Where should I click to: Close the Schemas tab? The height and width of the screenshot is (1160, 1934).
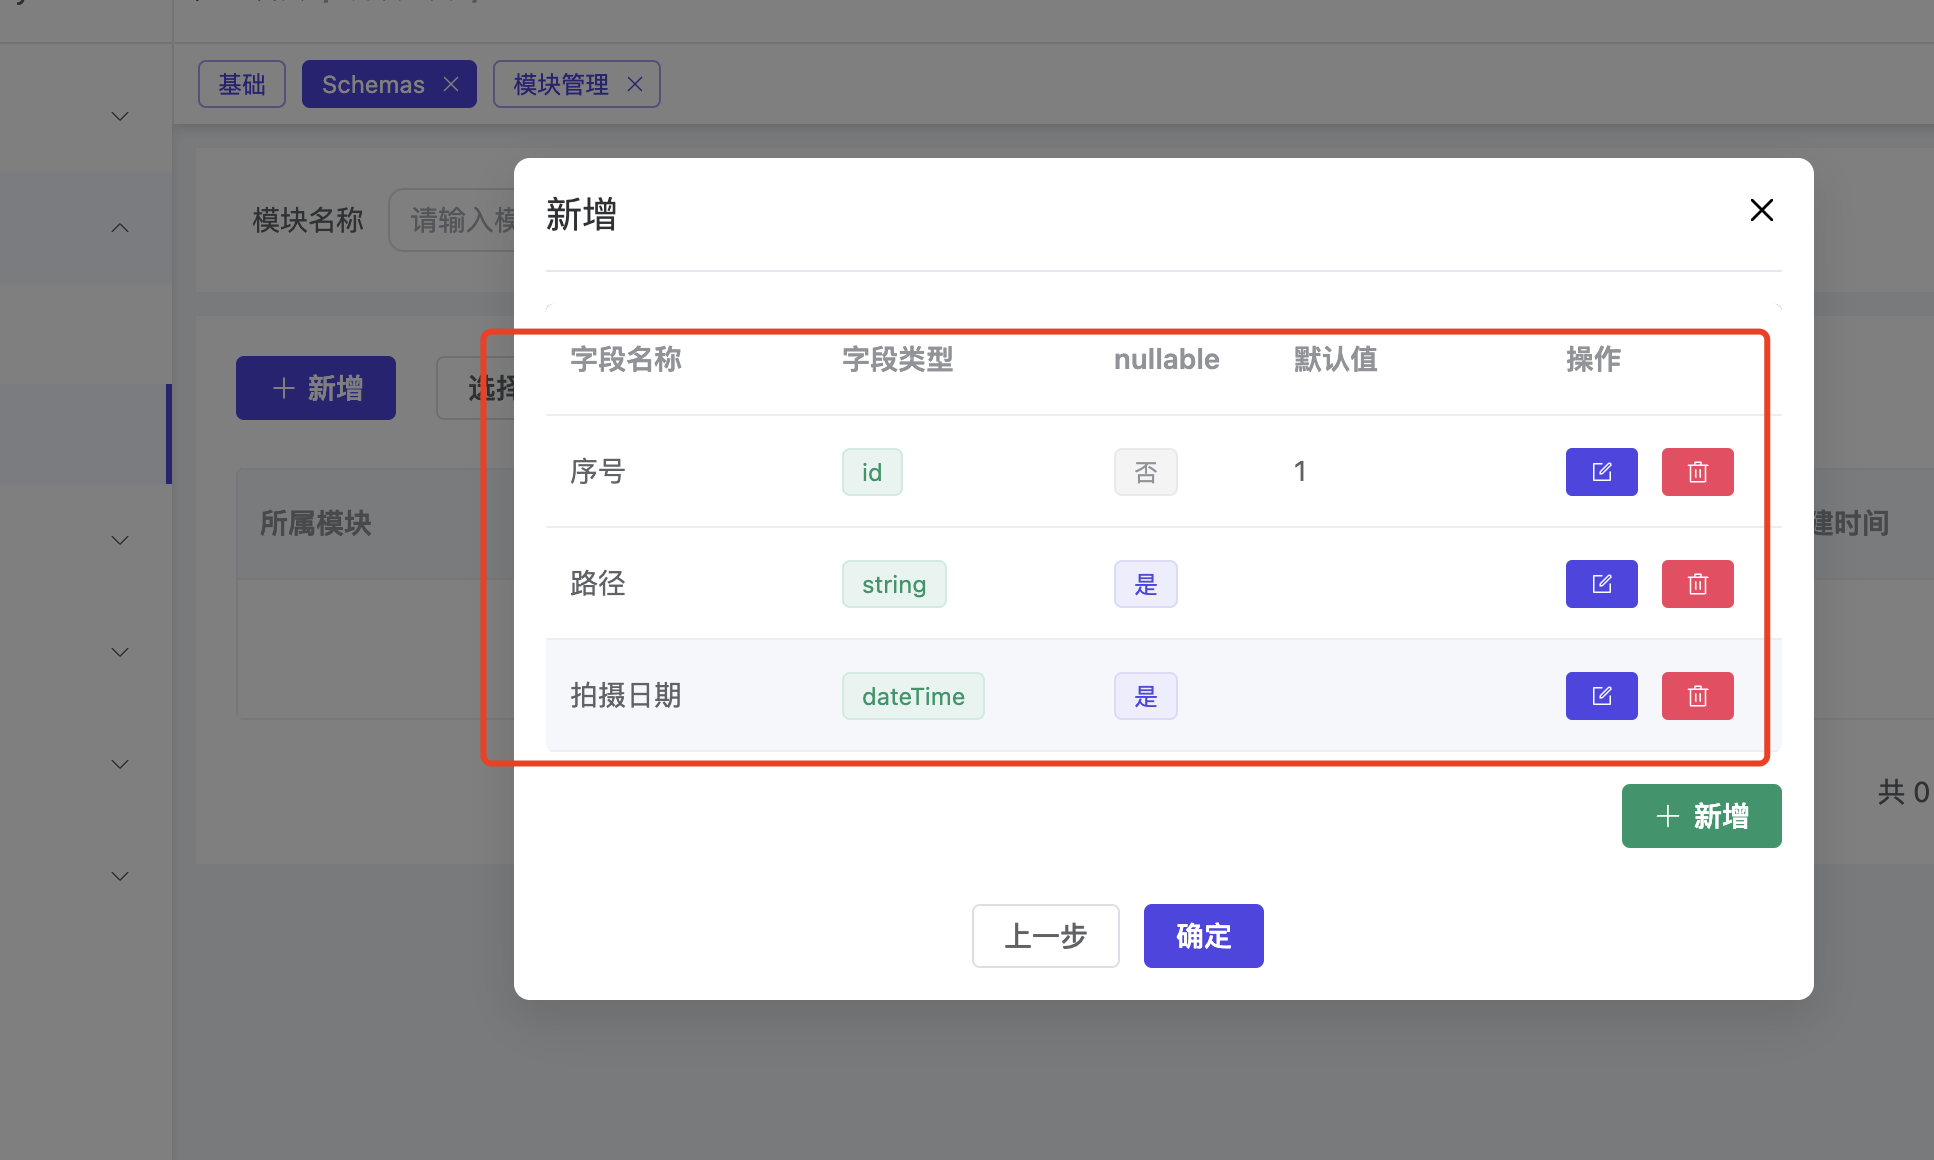[451, 84]
